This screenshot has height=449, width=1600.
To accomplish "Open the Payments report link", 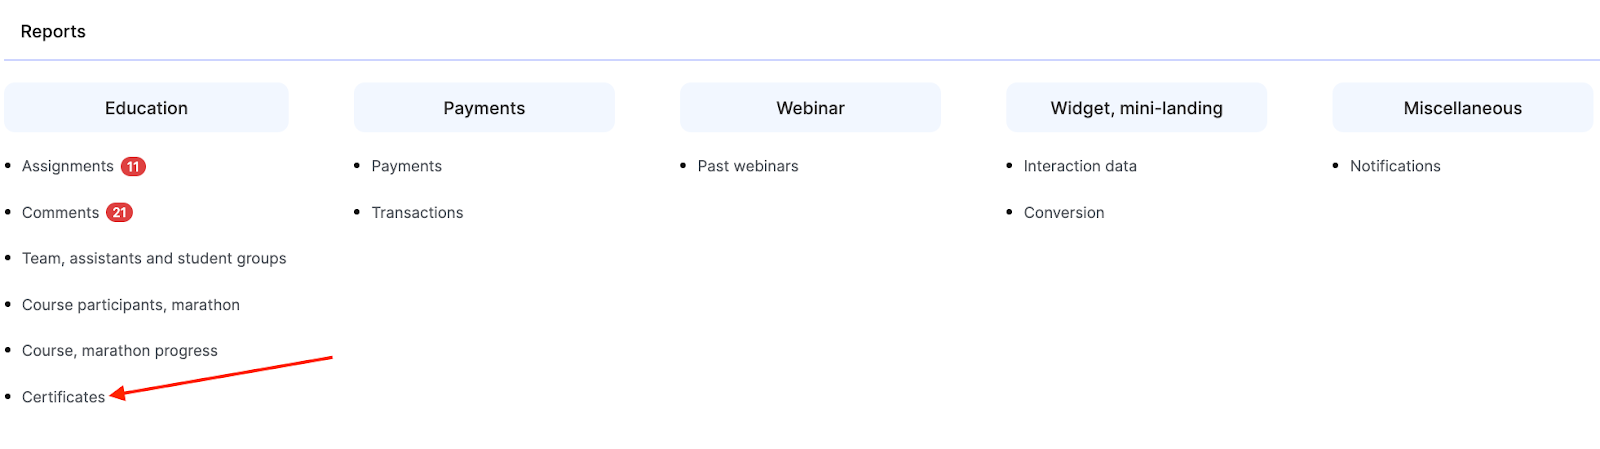I will (x=406, y=166).
